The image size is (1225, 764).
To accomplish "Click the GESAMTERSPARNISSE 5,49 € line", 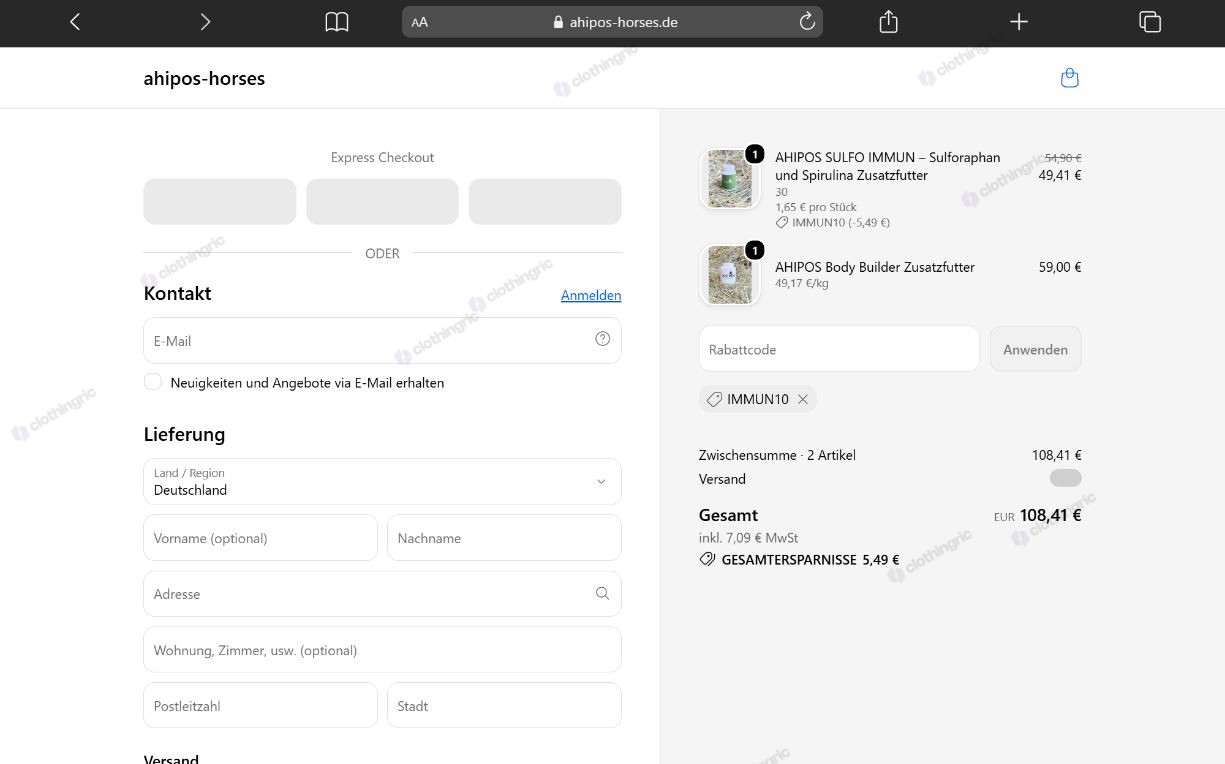I will pos(799,560).
